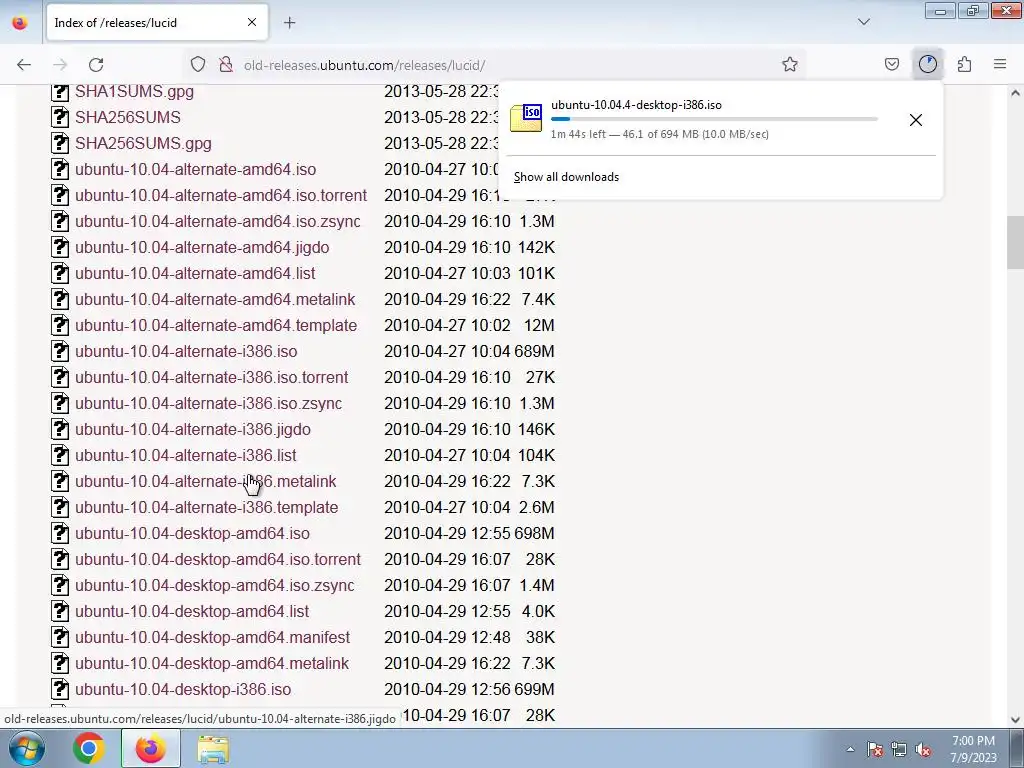Click the scrollbar down arrow
The height and width of the screenshot is (768, 1024).
click(x=1015, y=719)
